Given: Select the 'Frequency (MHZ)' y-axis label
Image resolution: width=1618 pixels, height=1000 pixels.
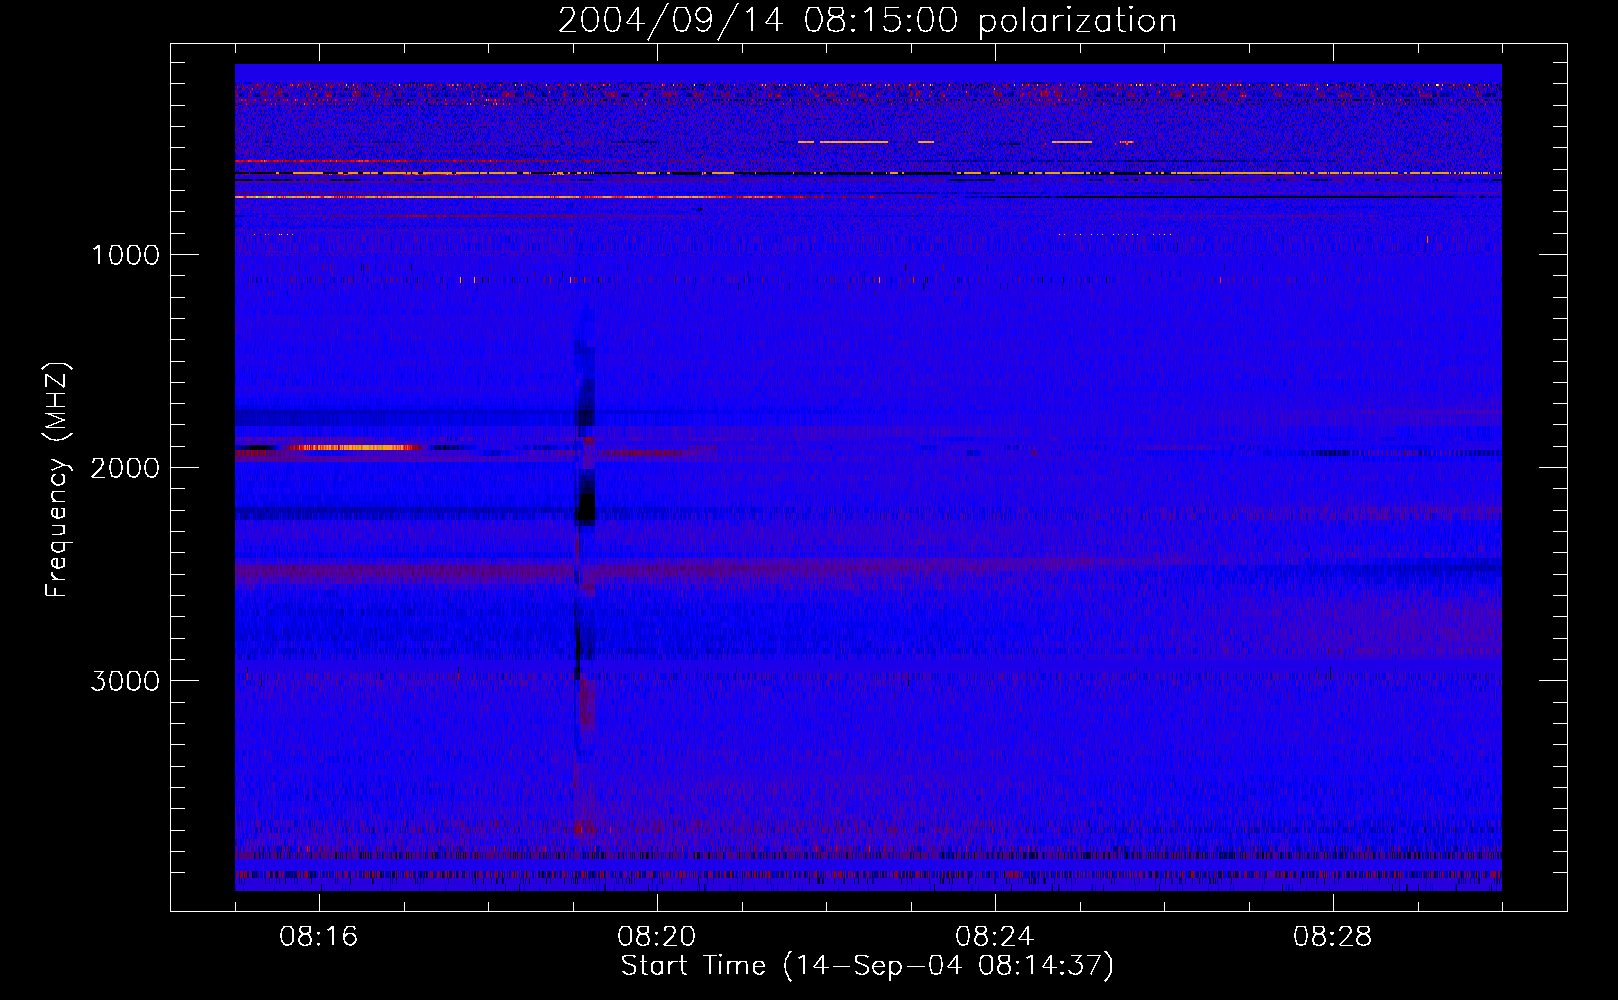Looking at the screenshot, I should coord(57,480).
